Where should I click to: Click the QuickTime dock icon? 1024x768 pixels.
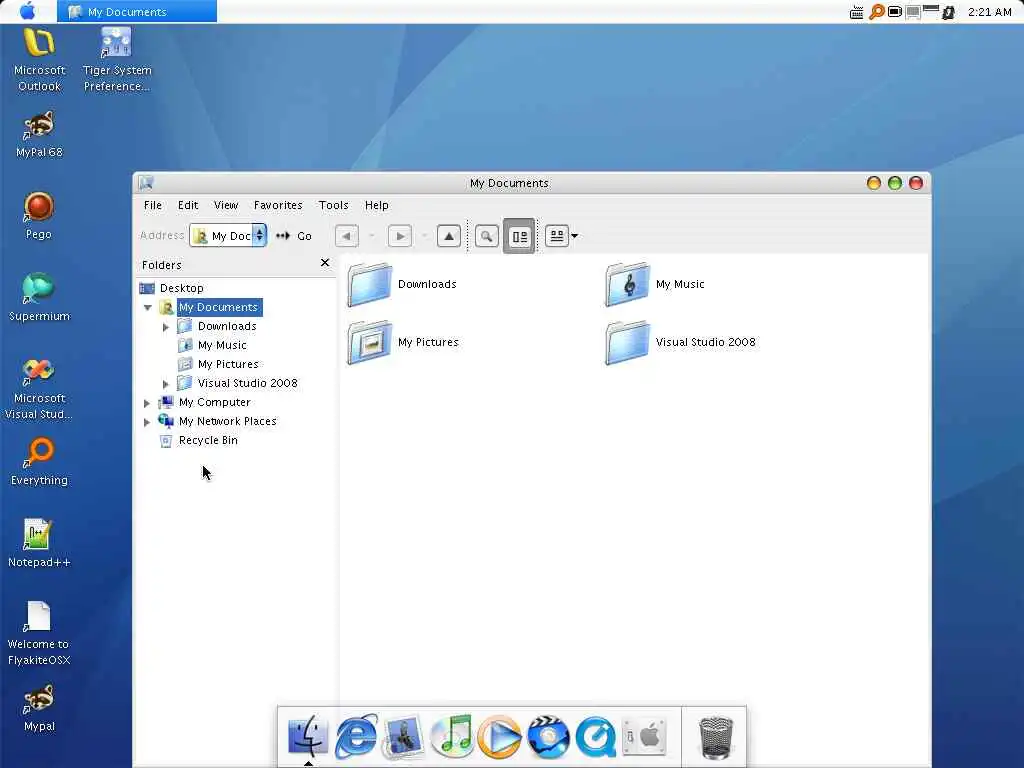tap(596, 736)
